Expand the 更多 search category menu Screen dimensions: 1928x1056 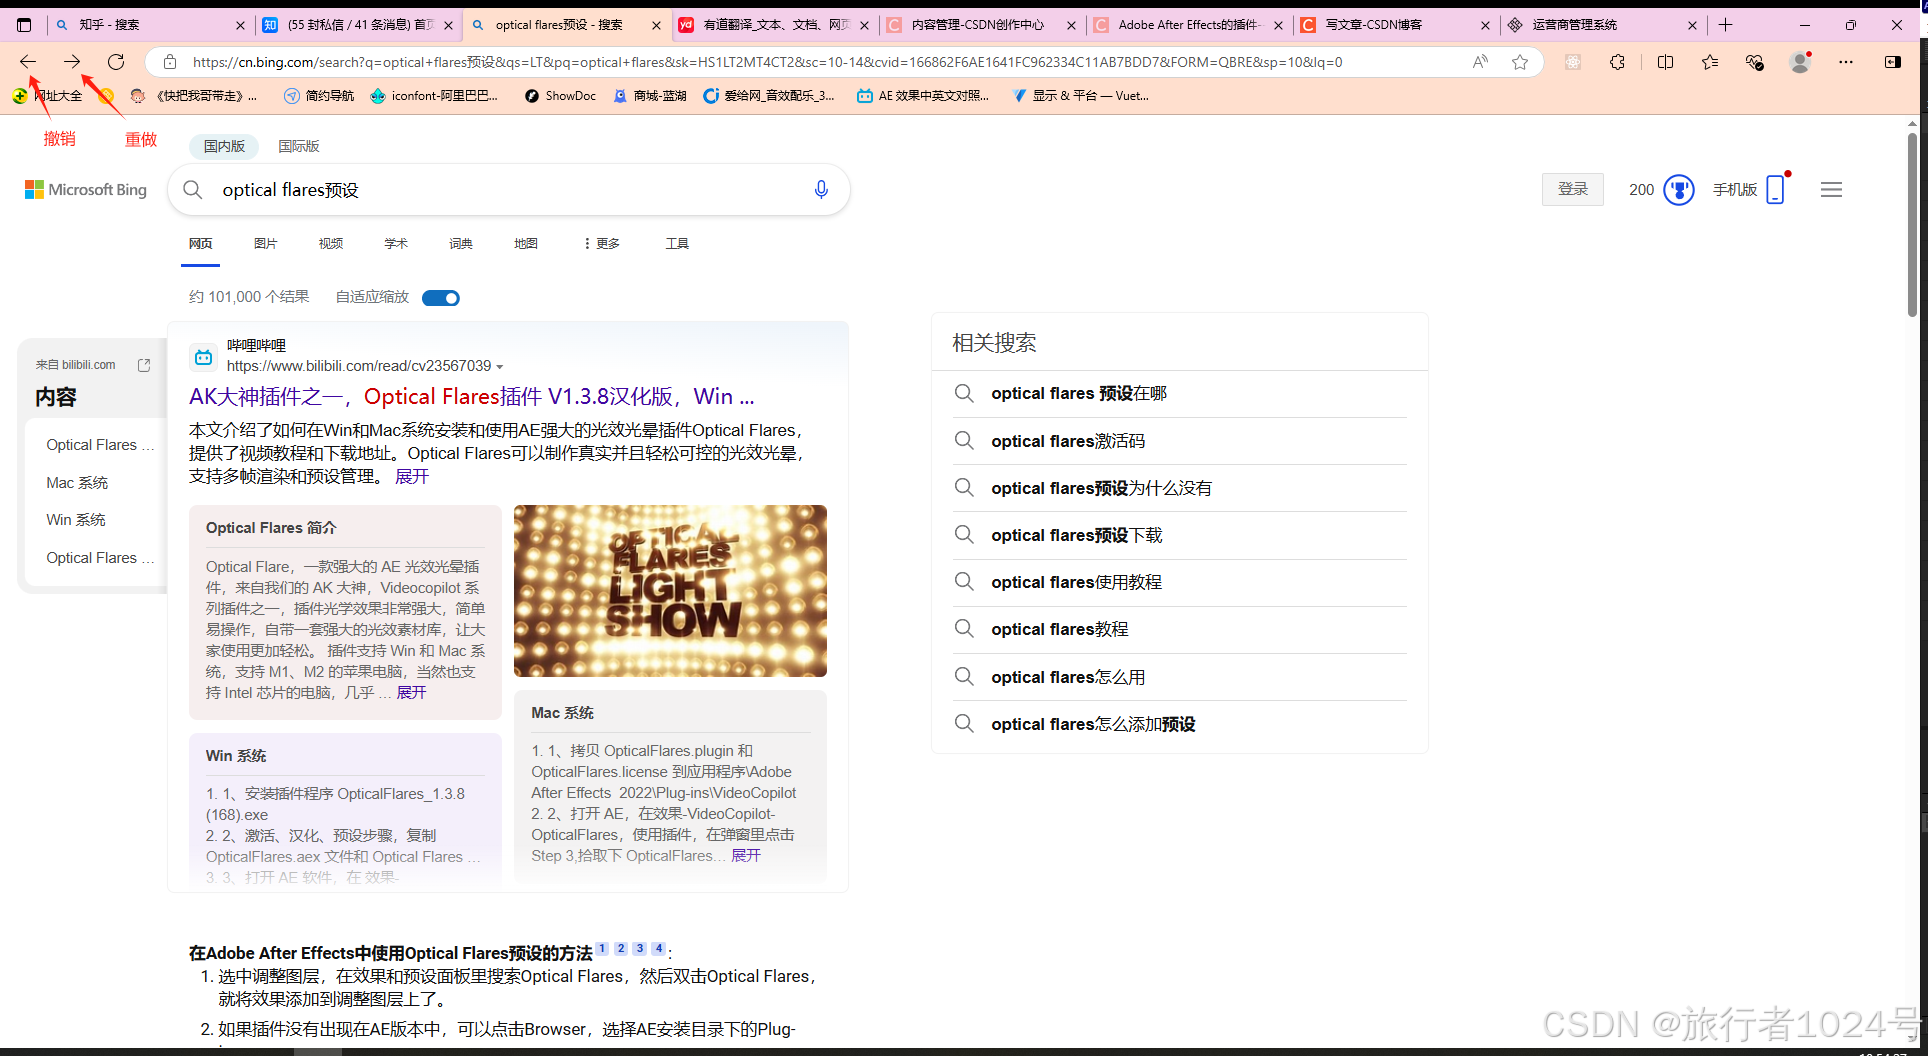pyautogui.click(x=602, y=244)
